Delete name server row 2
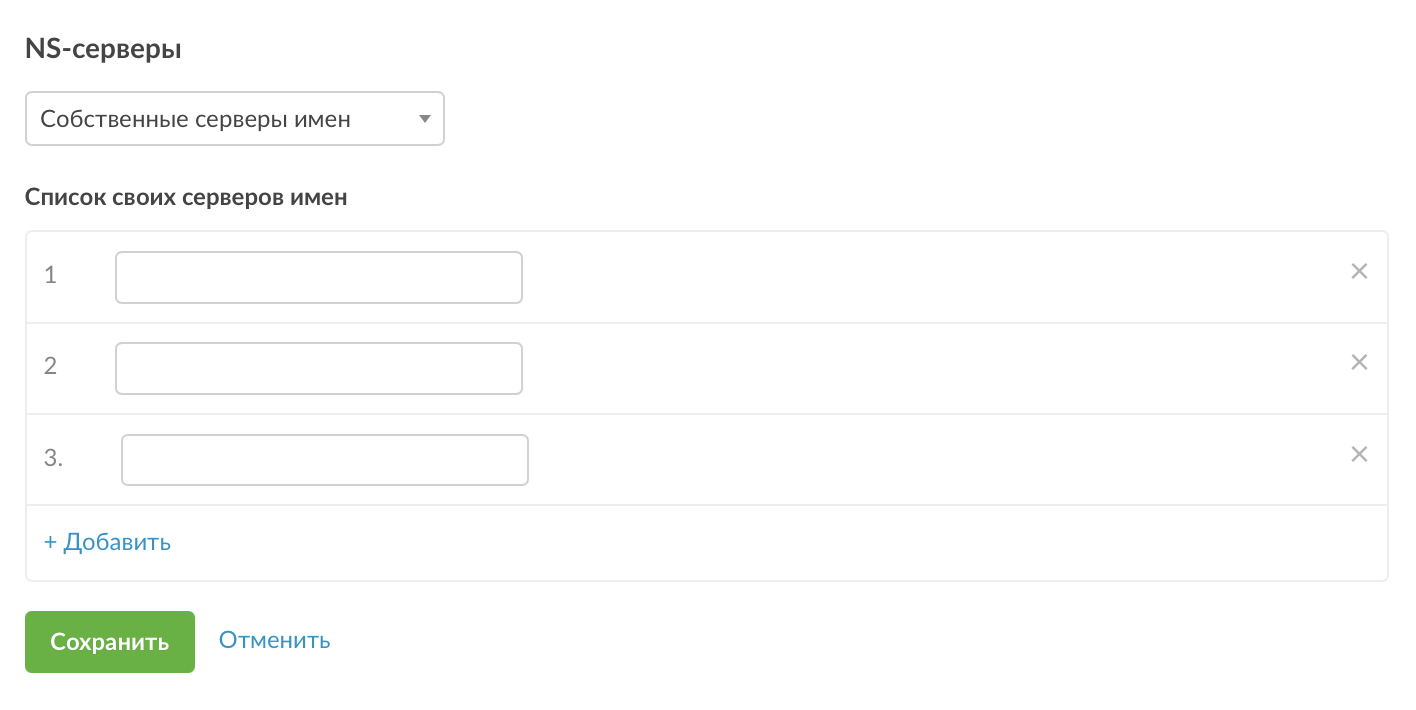This screenshot has height=710, width=1416. [1359, 362]
